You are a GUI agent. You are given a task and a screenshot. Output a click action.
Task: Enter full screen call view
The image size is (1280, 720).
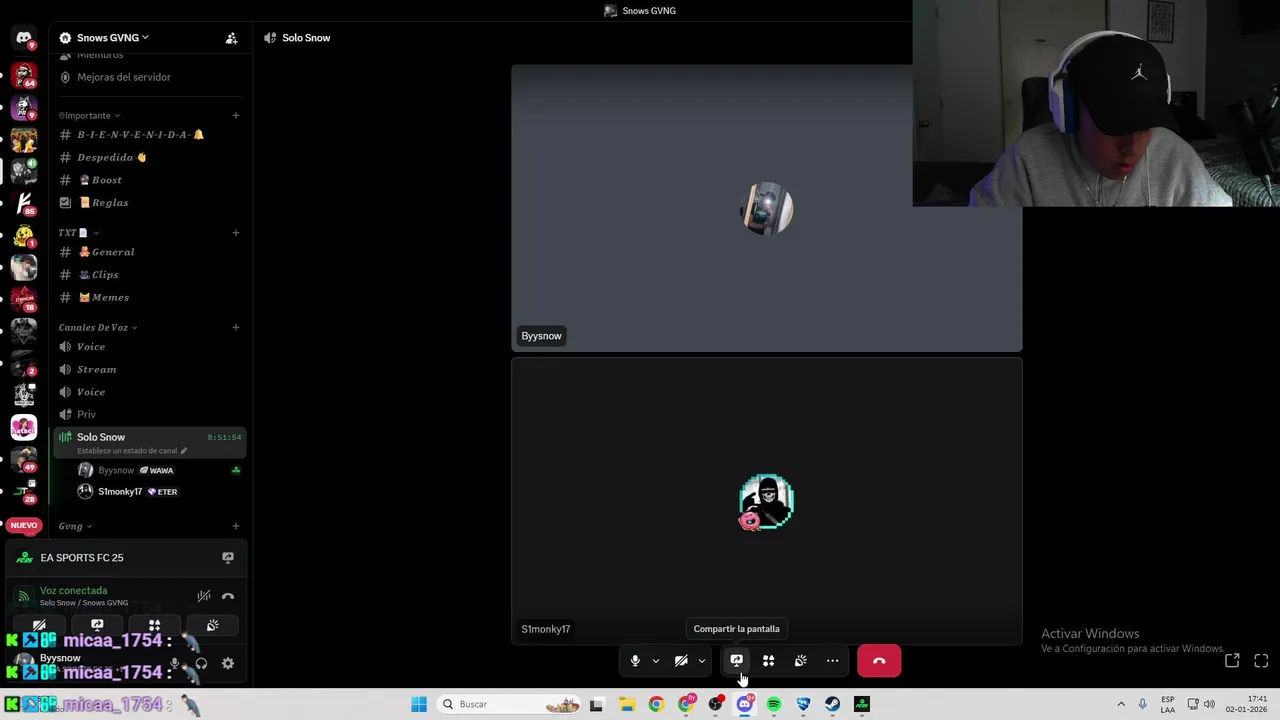tap(1261, 660)
